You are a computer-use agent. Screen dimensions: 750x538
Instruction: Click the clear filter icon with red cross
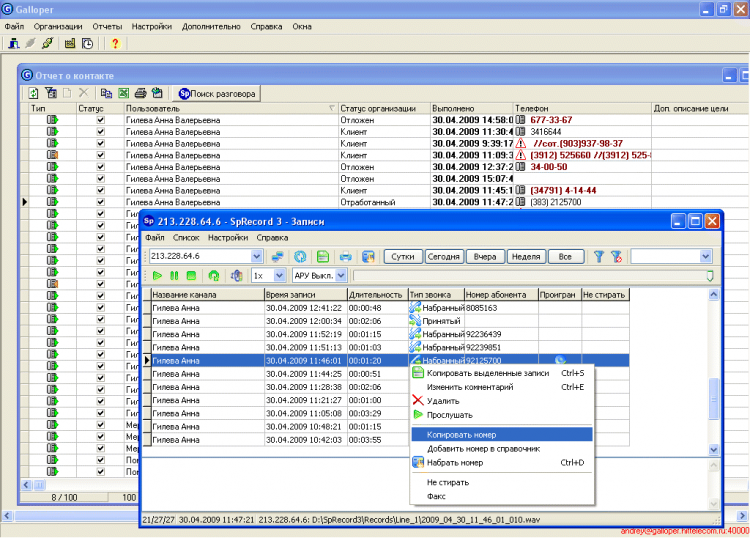click(617, 256)
